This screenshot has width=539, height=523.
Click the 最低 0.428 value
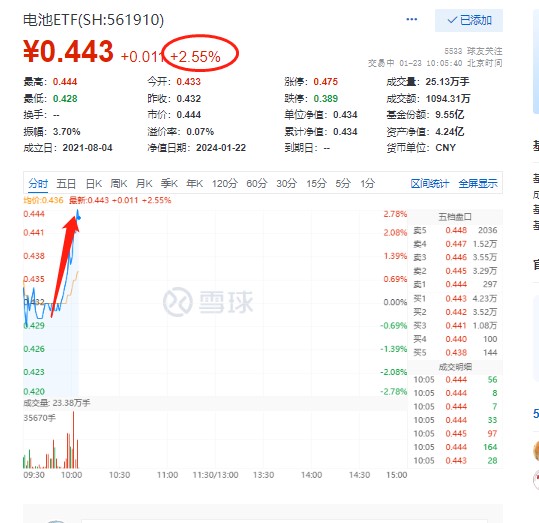[x=65, y=99]
